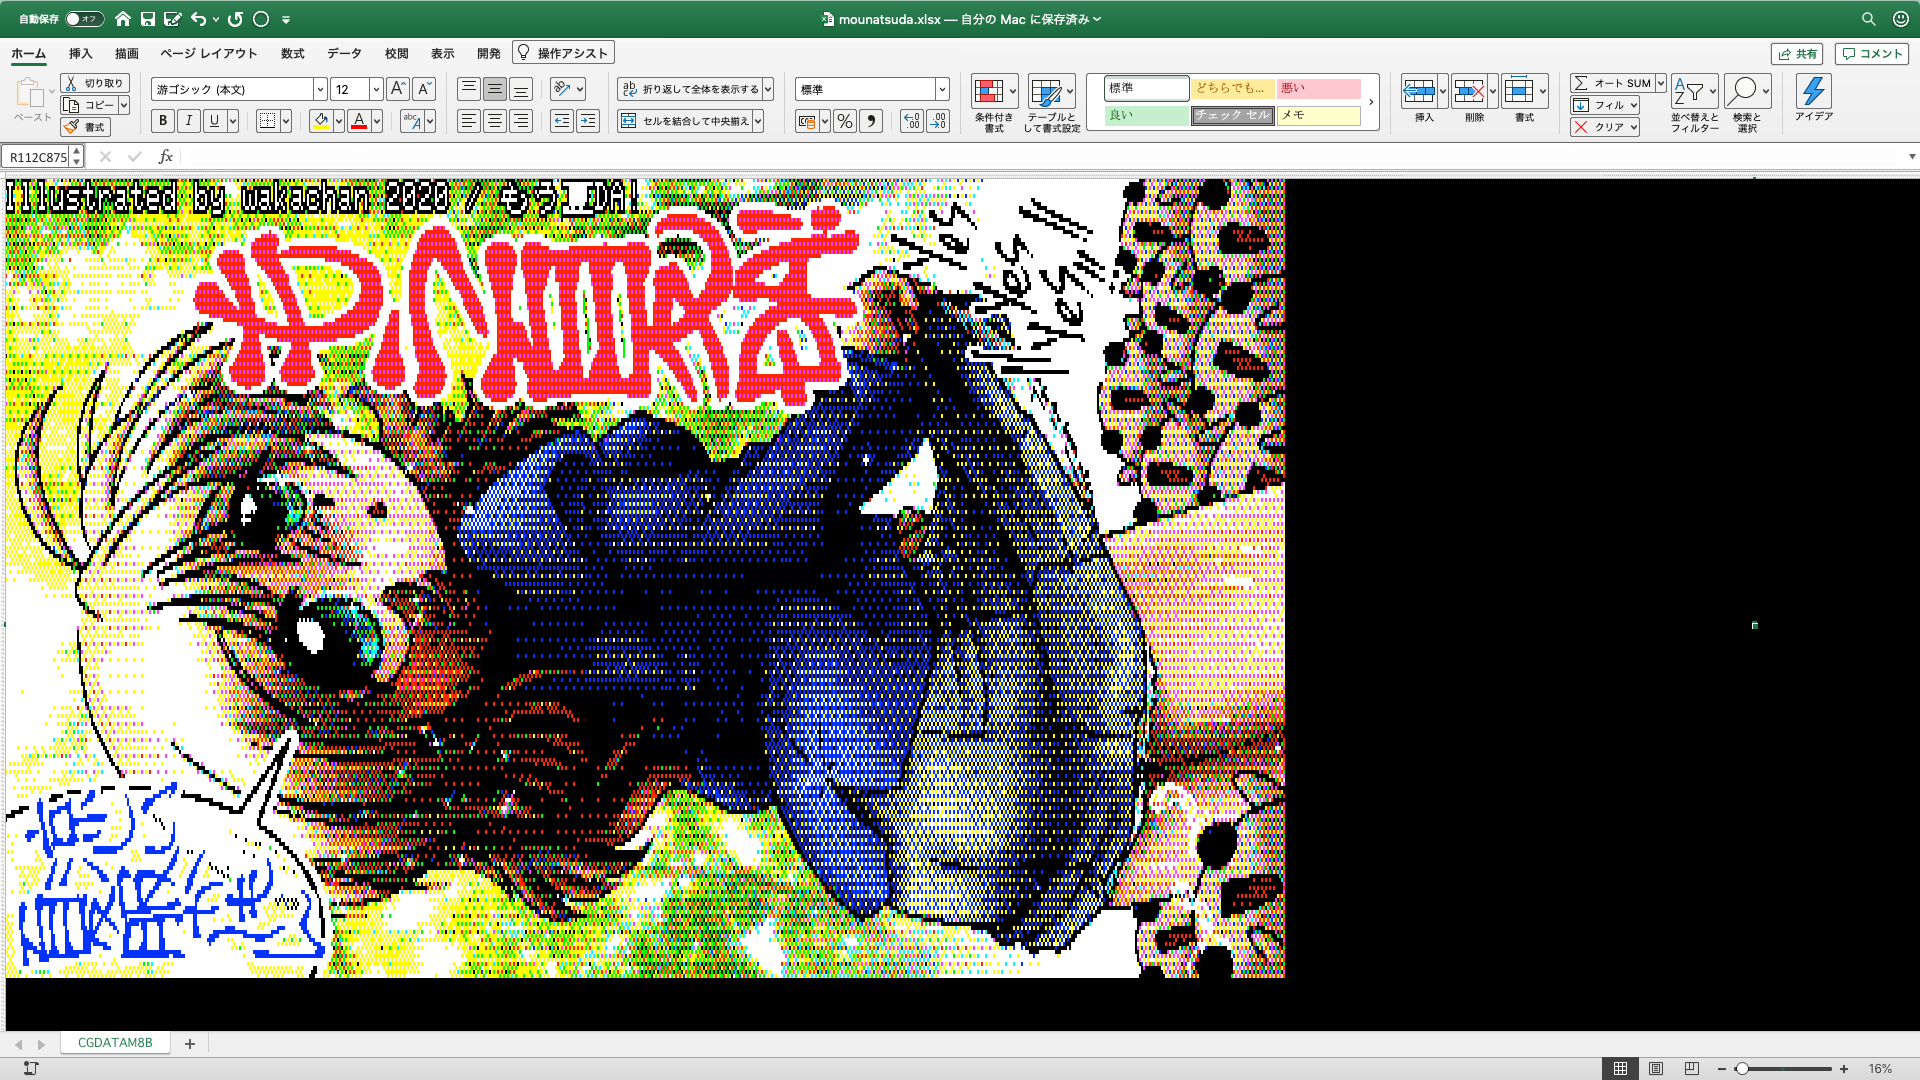Click the search magnifier in title bar
Viewport: 1920px width, 1080px height.
pos(1868,19)
